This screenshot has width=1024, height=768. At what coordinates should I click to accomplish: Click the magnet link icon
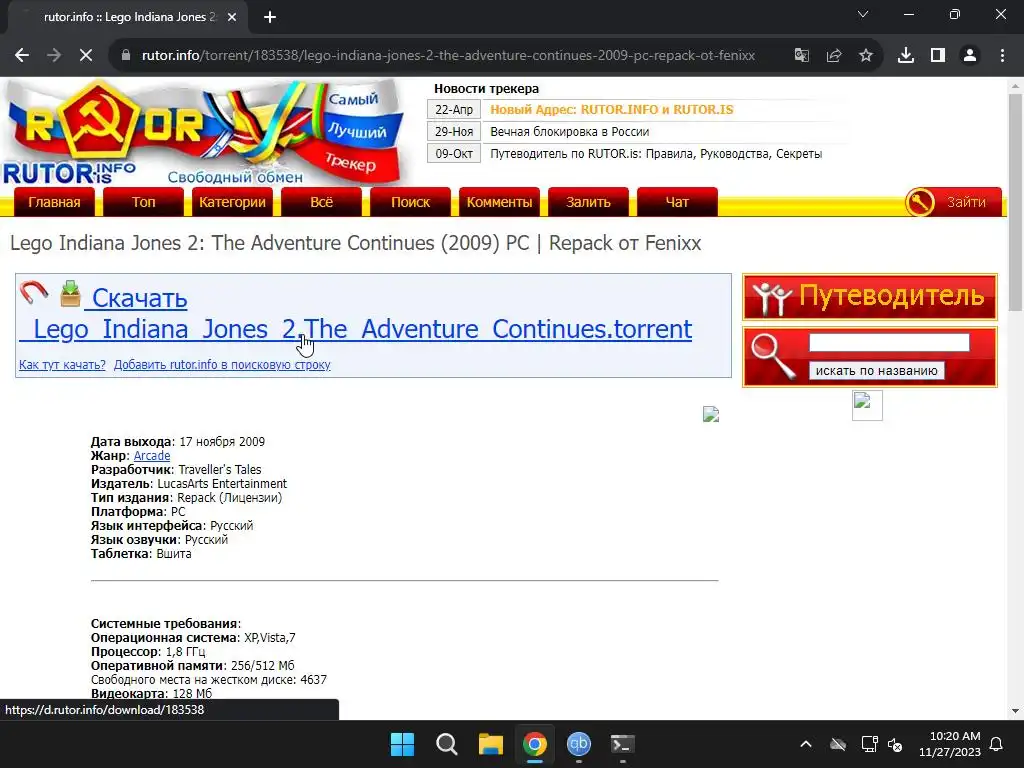pos(33,293)
